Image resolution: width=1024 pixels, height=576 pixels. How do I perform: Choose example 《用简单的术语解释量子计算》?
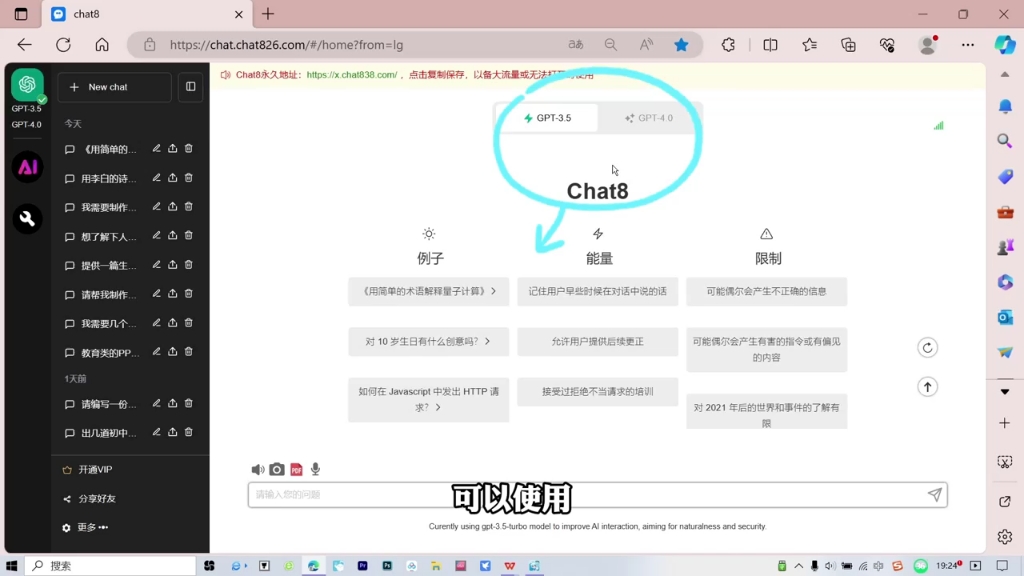point(428,291)
